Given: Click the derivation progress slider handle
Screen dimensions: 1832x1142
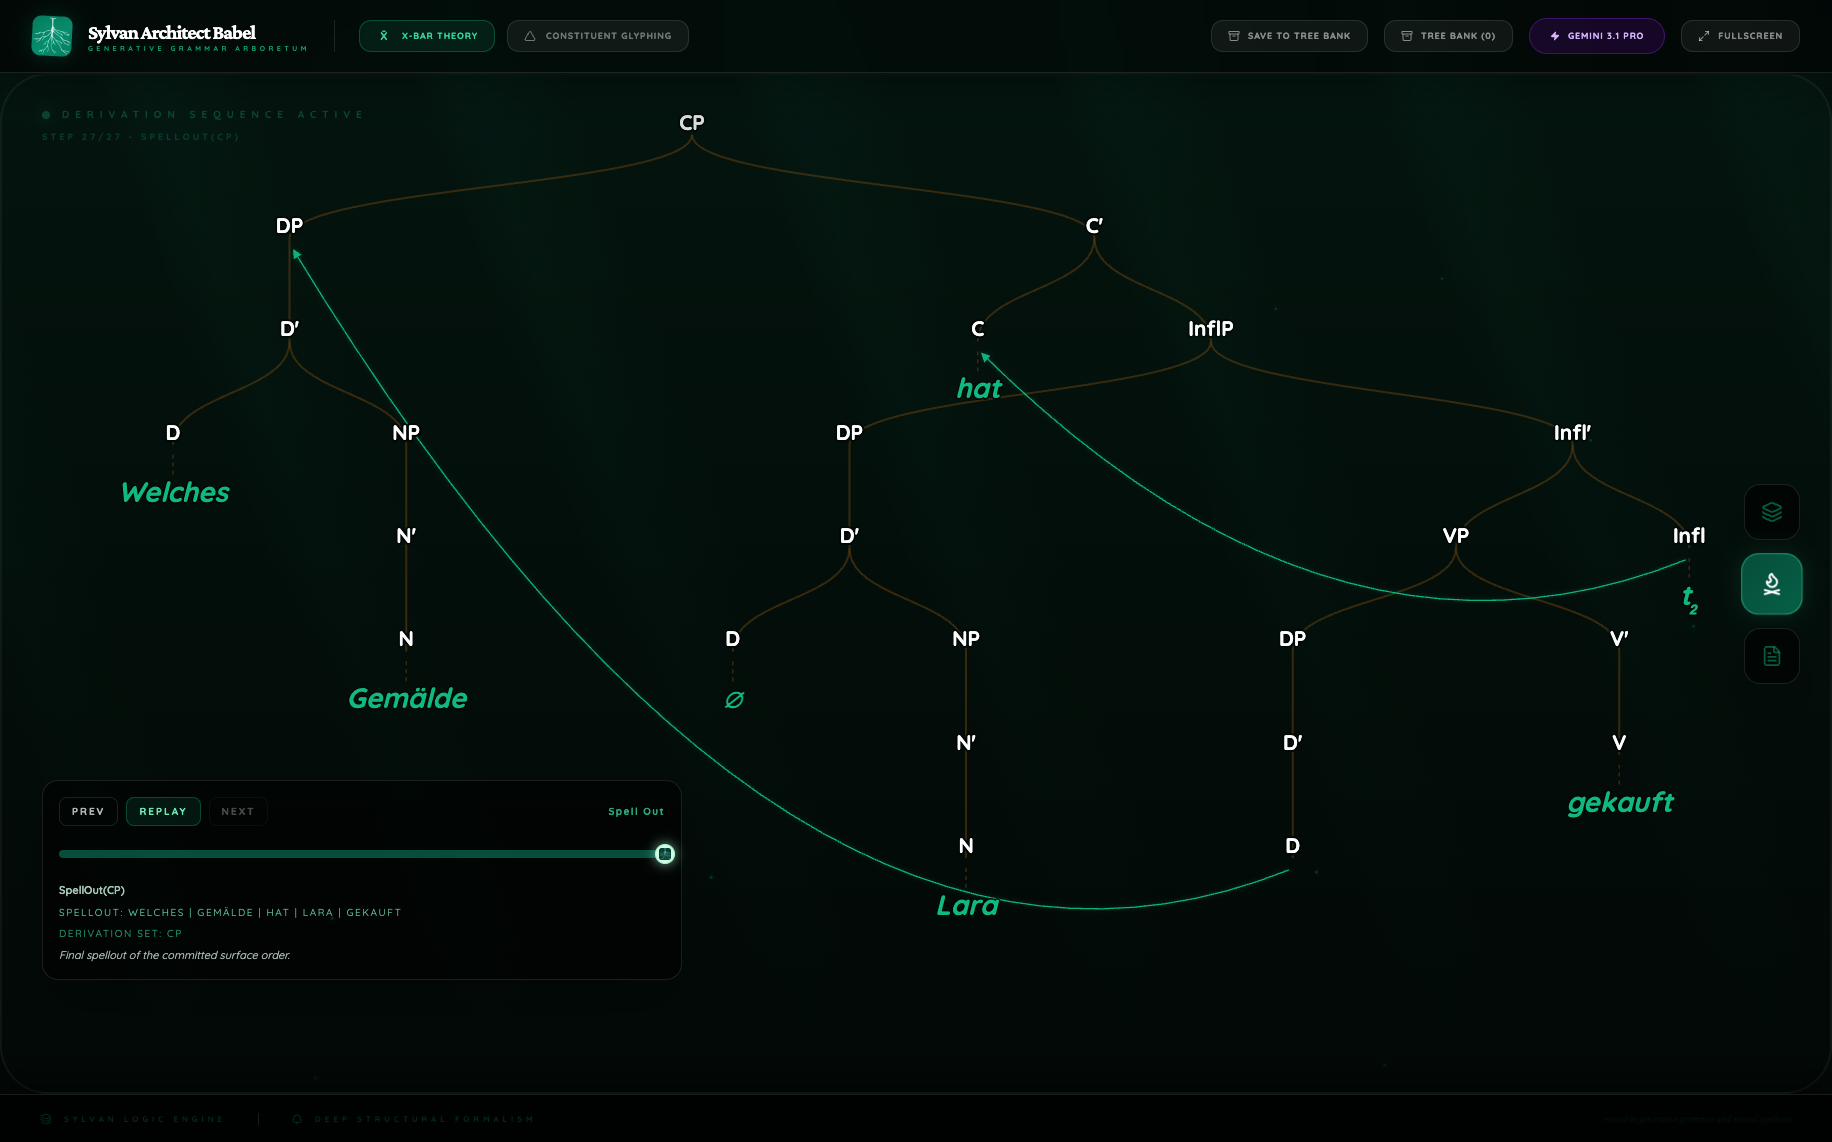Looking at the screenshot, I should [665, 854].
